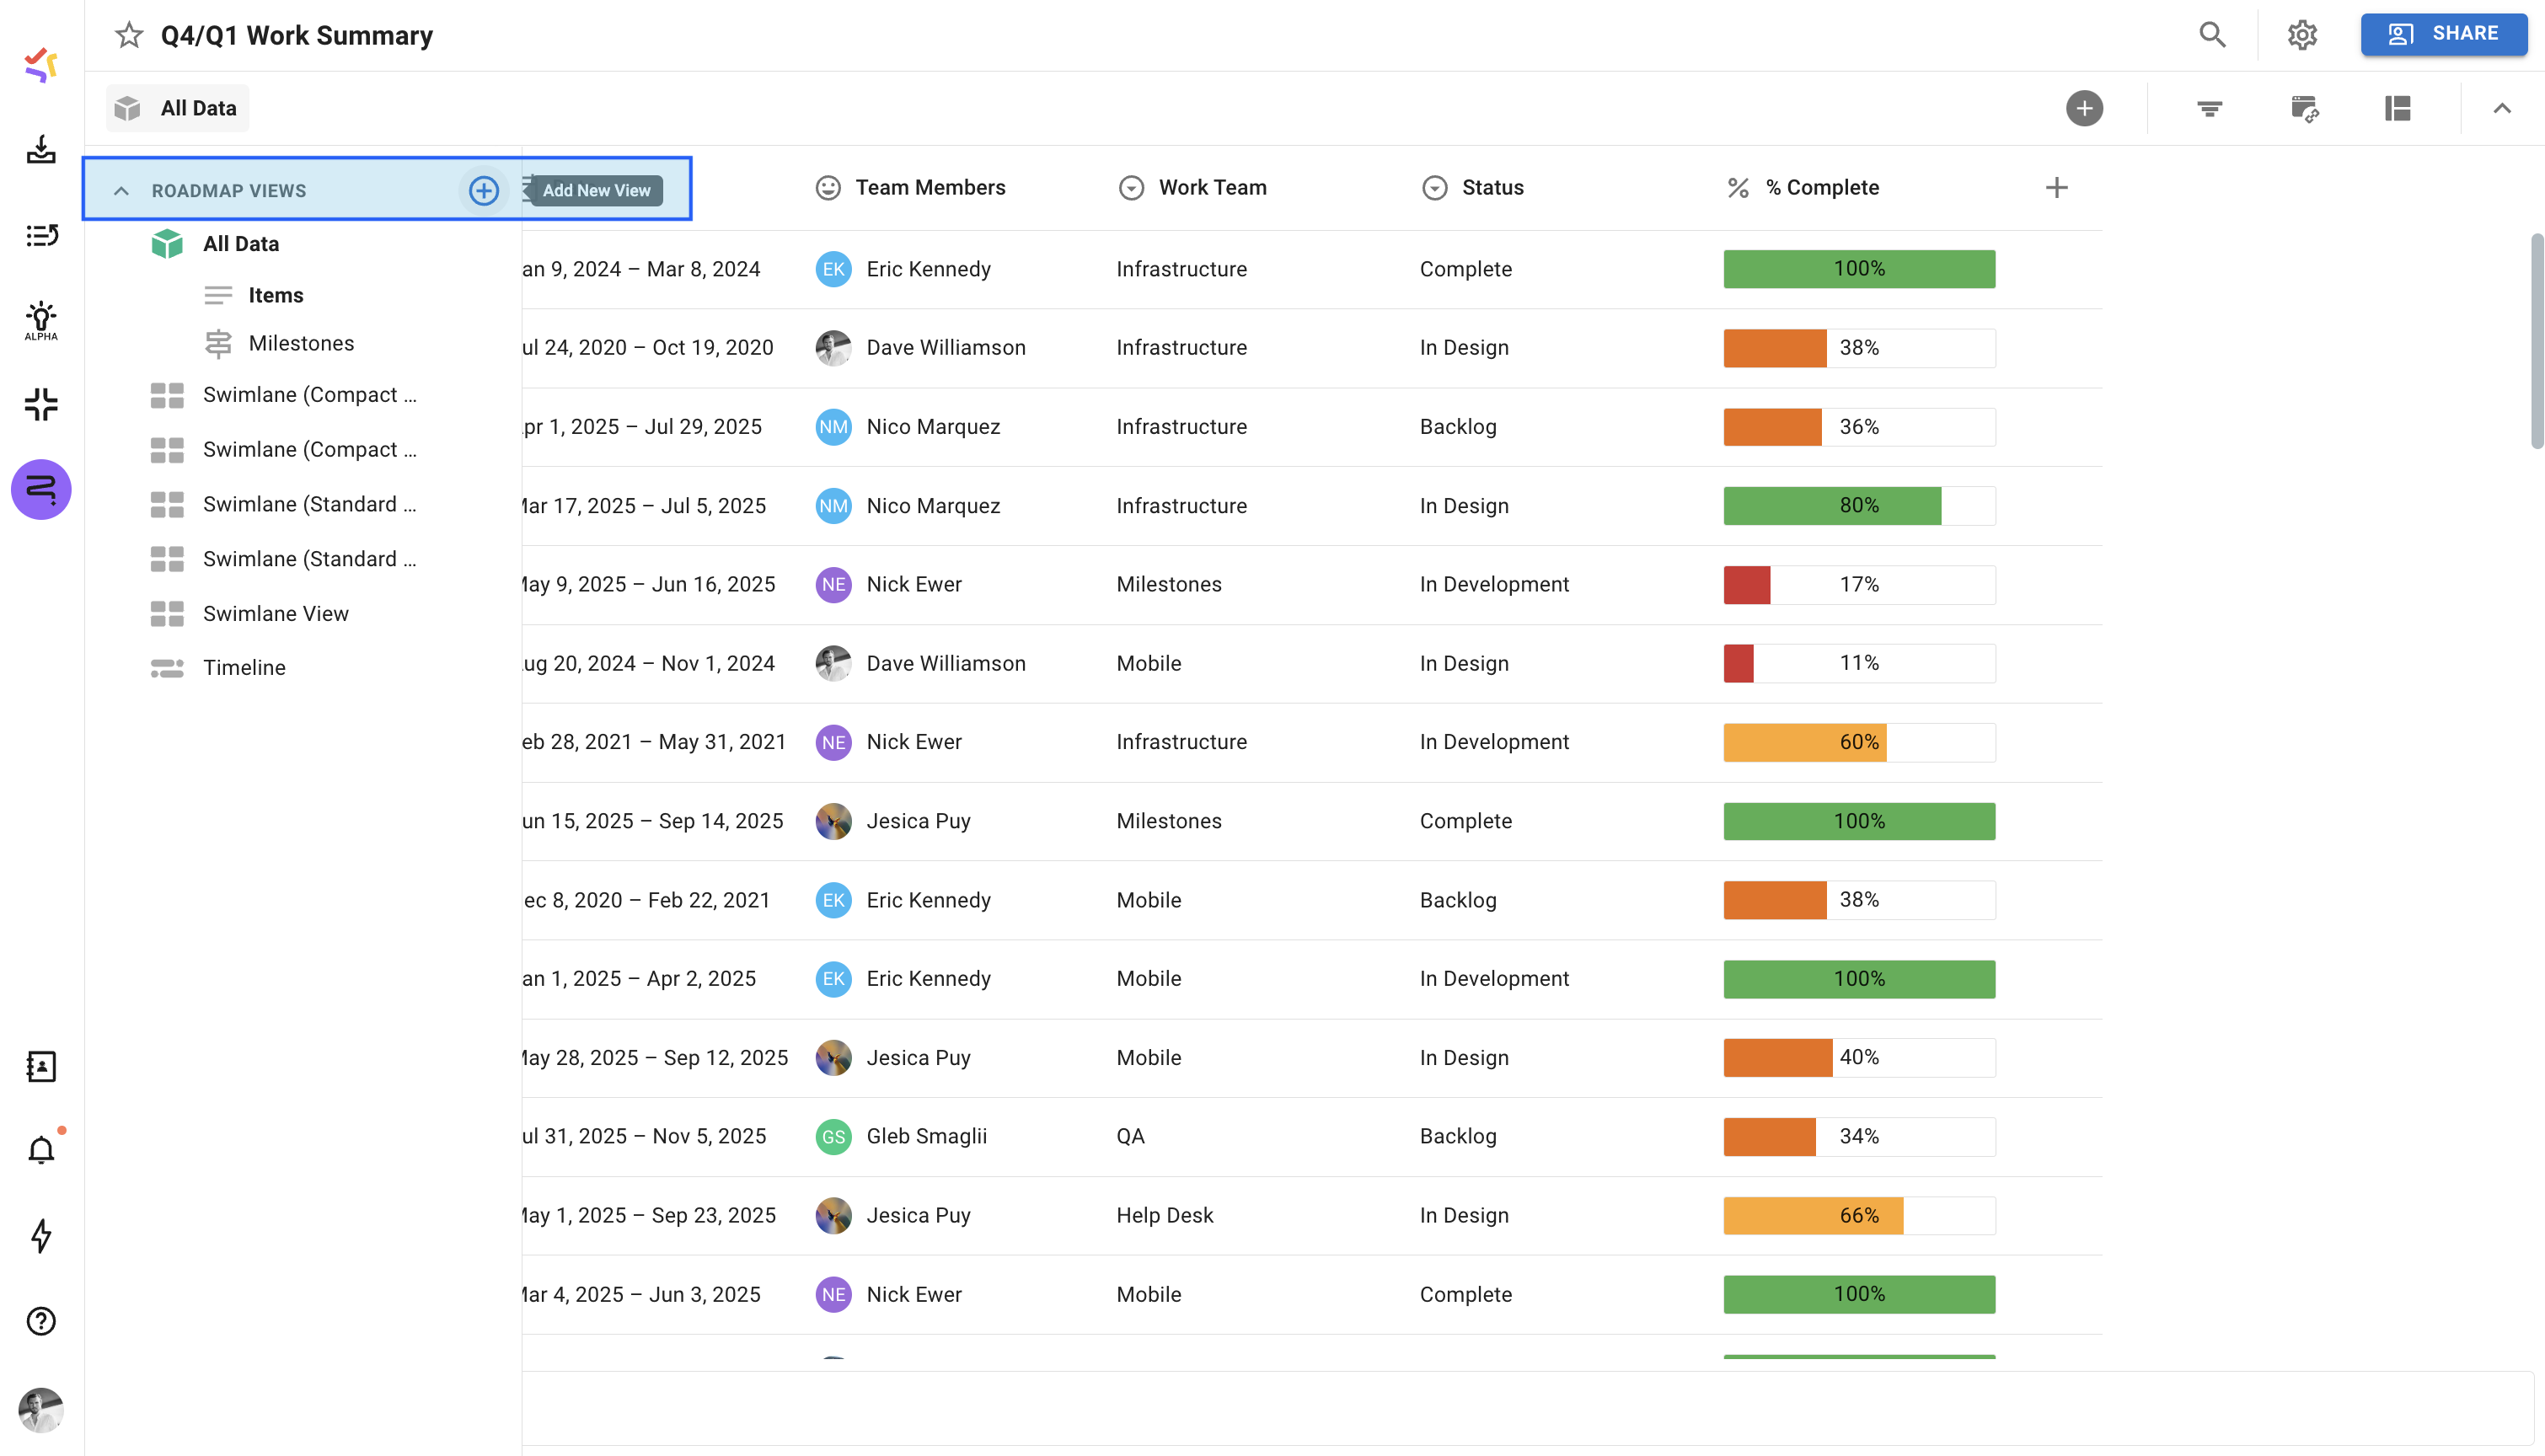The width and height of the screenshot is (2545, 1456).
Task: Open the filter icon in toolbar
Action: 2209,108
